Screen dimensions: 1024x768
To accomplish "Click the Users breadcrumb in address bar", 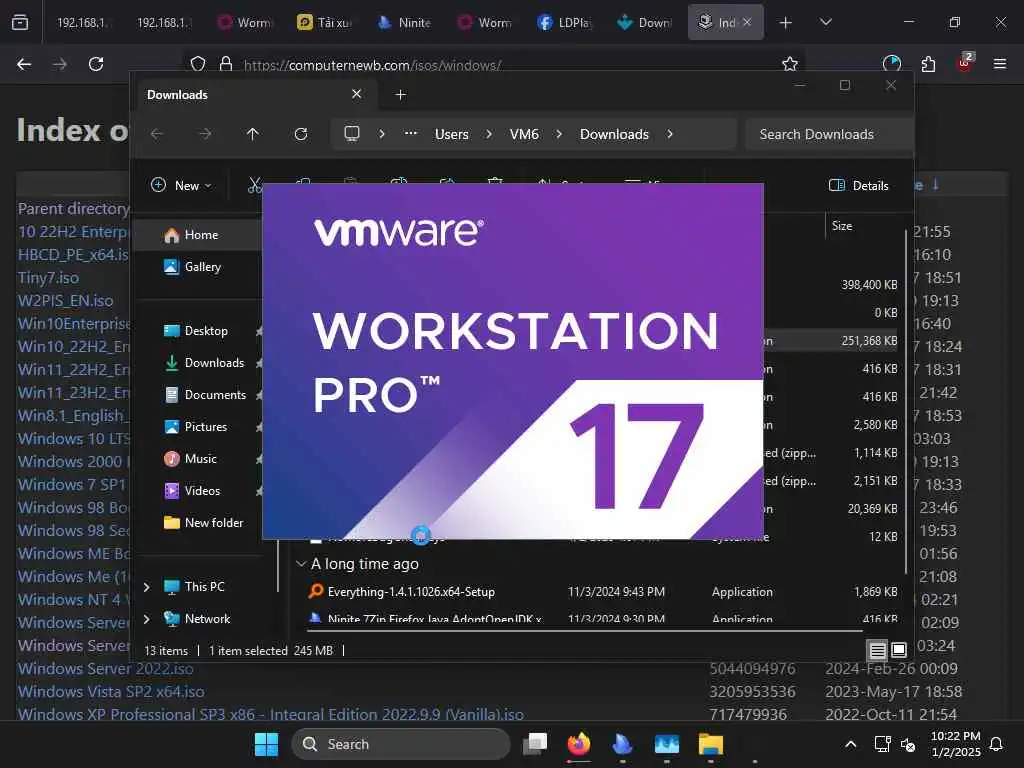I will point(452,134).
